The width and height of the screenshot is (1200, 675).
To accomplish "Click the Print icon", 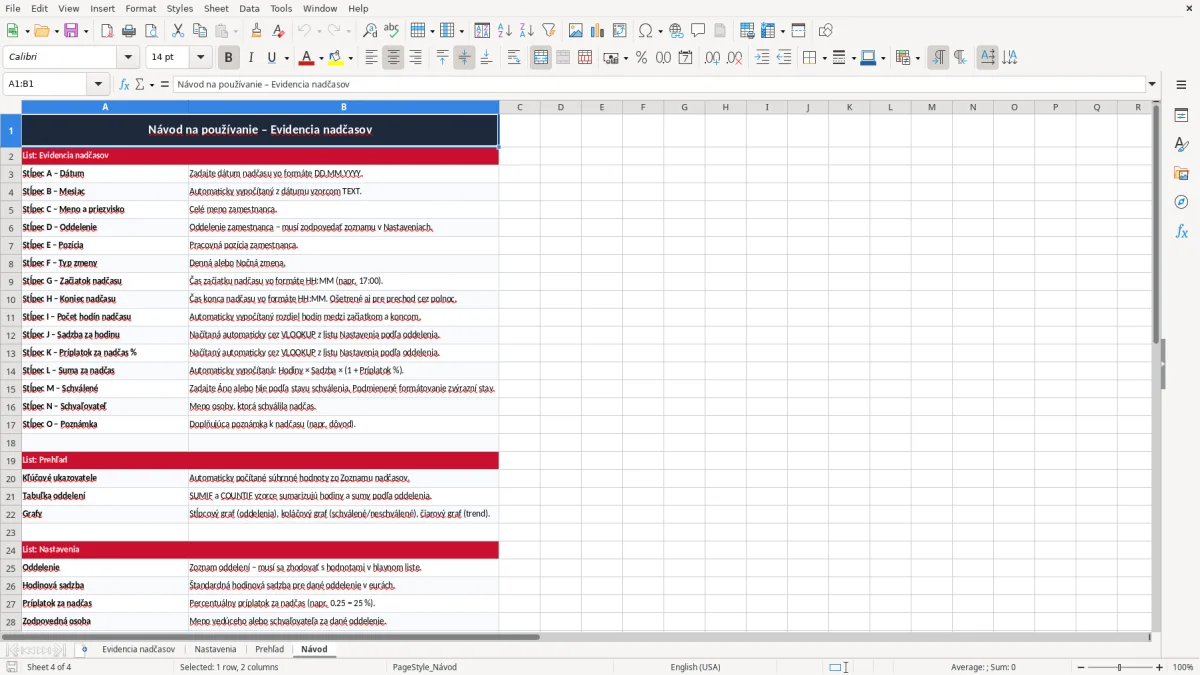I will click(129, 31).
